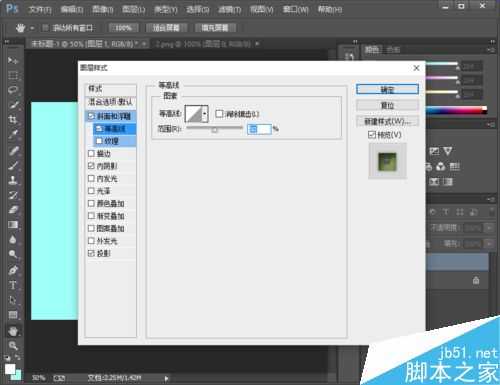
Task: Click the 新建样式(W)... button
Action: pyautogui.click(x=387, y=121)
